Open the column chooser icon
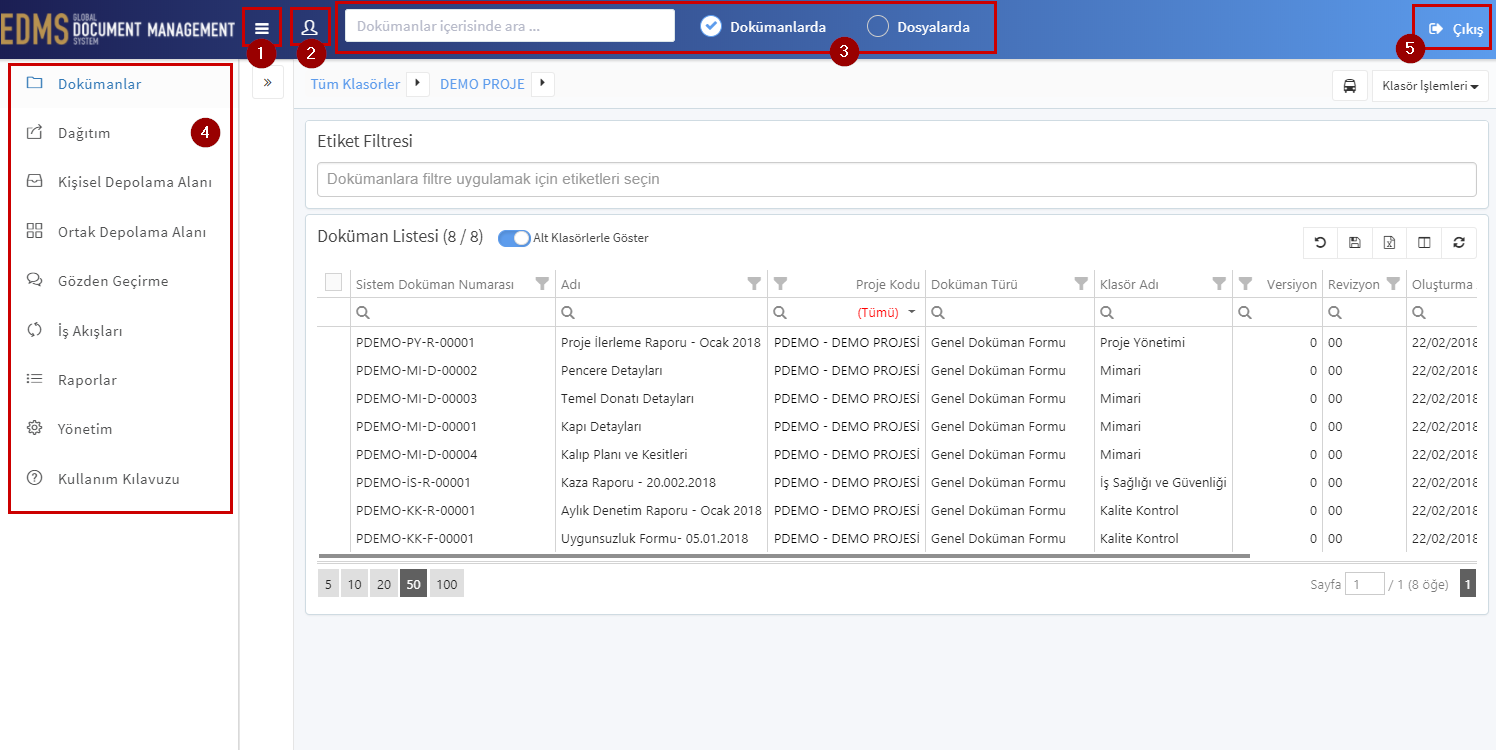Screen dimensions: 1496x750 [x=1424, y=242]
